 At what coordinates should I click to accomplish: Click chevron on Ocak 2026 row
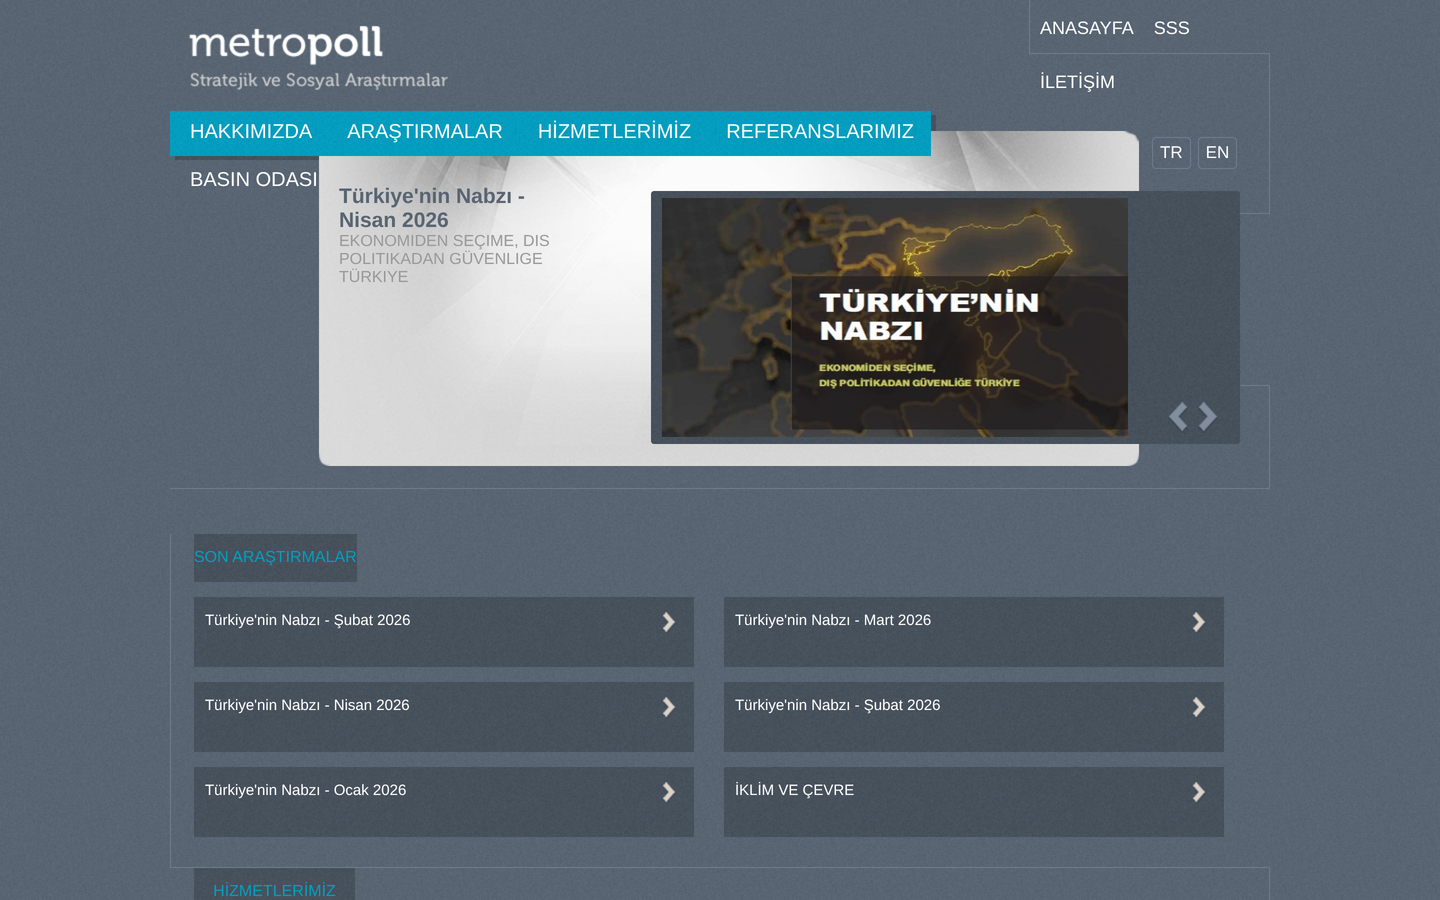point(669,792)
